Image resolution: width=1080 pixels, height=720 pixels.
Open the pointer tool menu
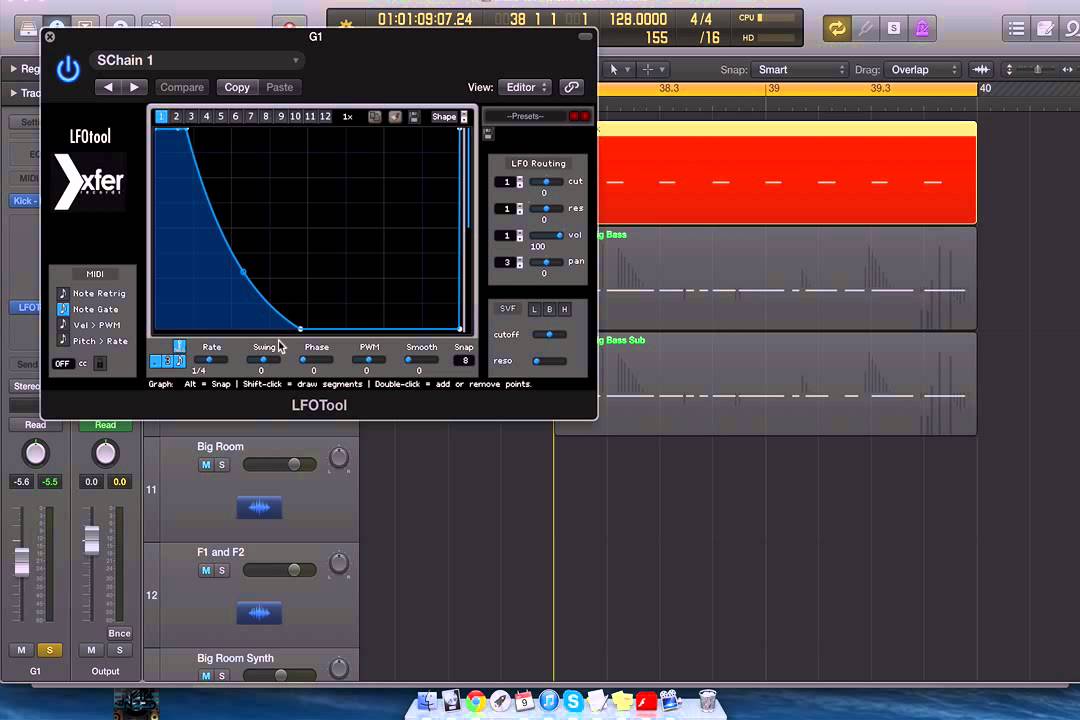tap(619, 70)
